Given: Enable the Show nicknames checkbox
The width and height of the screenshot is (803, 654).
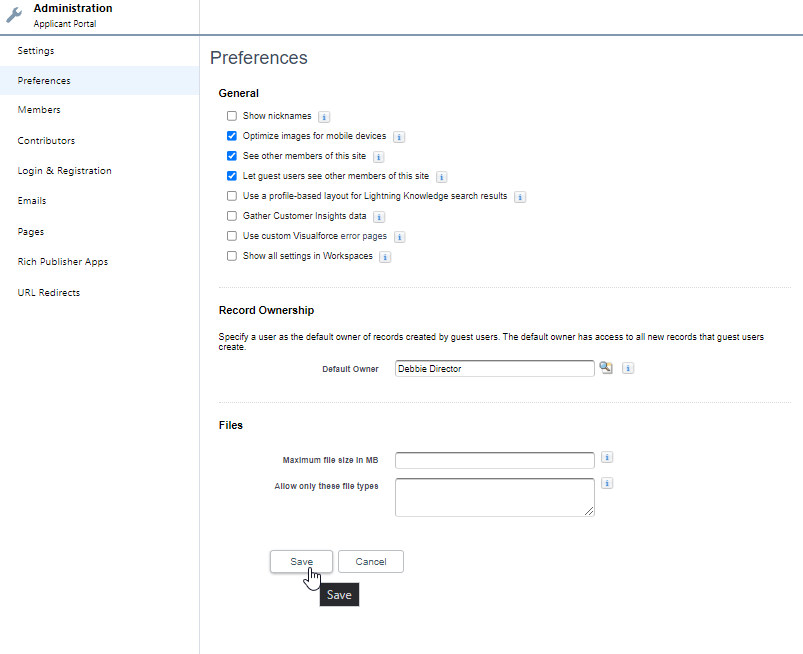Looking at the screenshot, I should click(x=232, y=116).
